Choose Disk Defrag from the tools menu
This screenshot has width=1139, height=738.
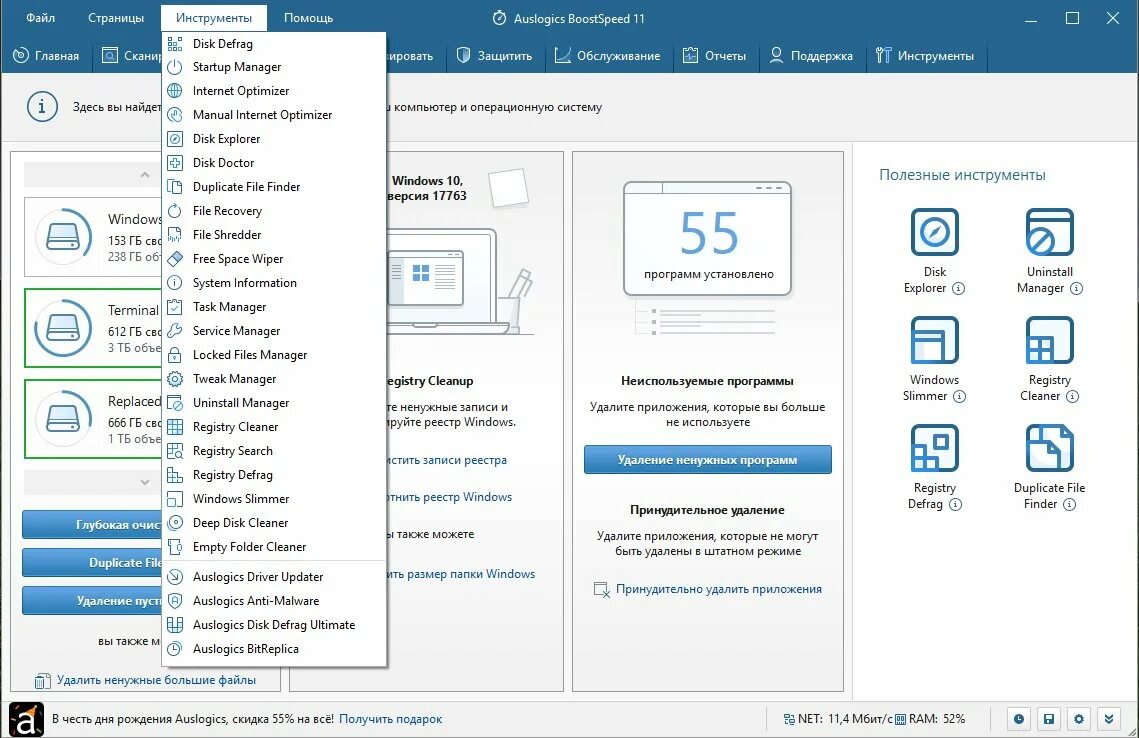[x=273, y=44]
